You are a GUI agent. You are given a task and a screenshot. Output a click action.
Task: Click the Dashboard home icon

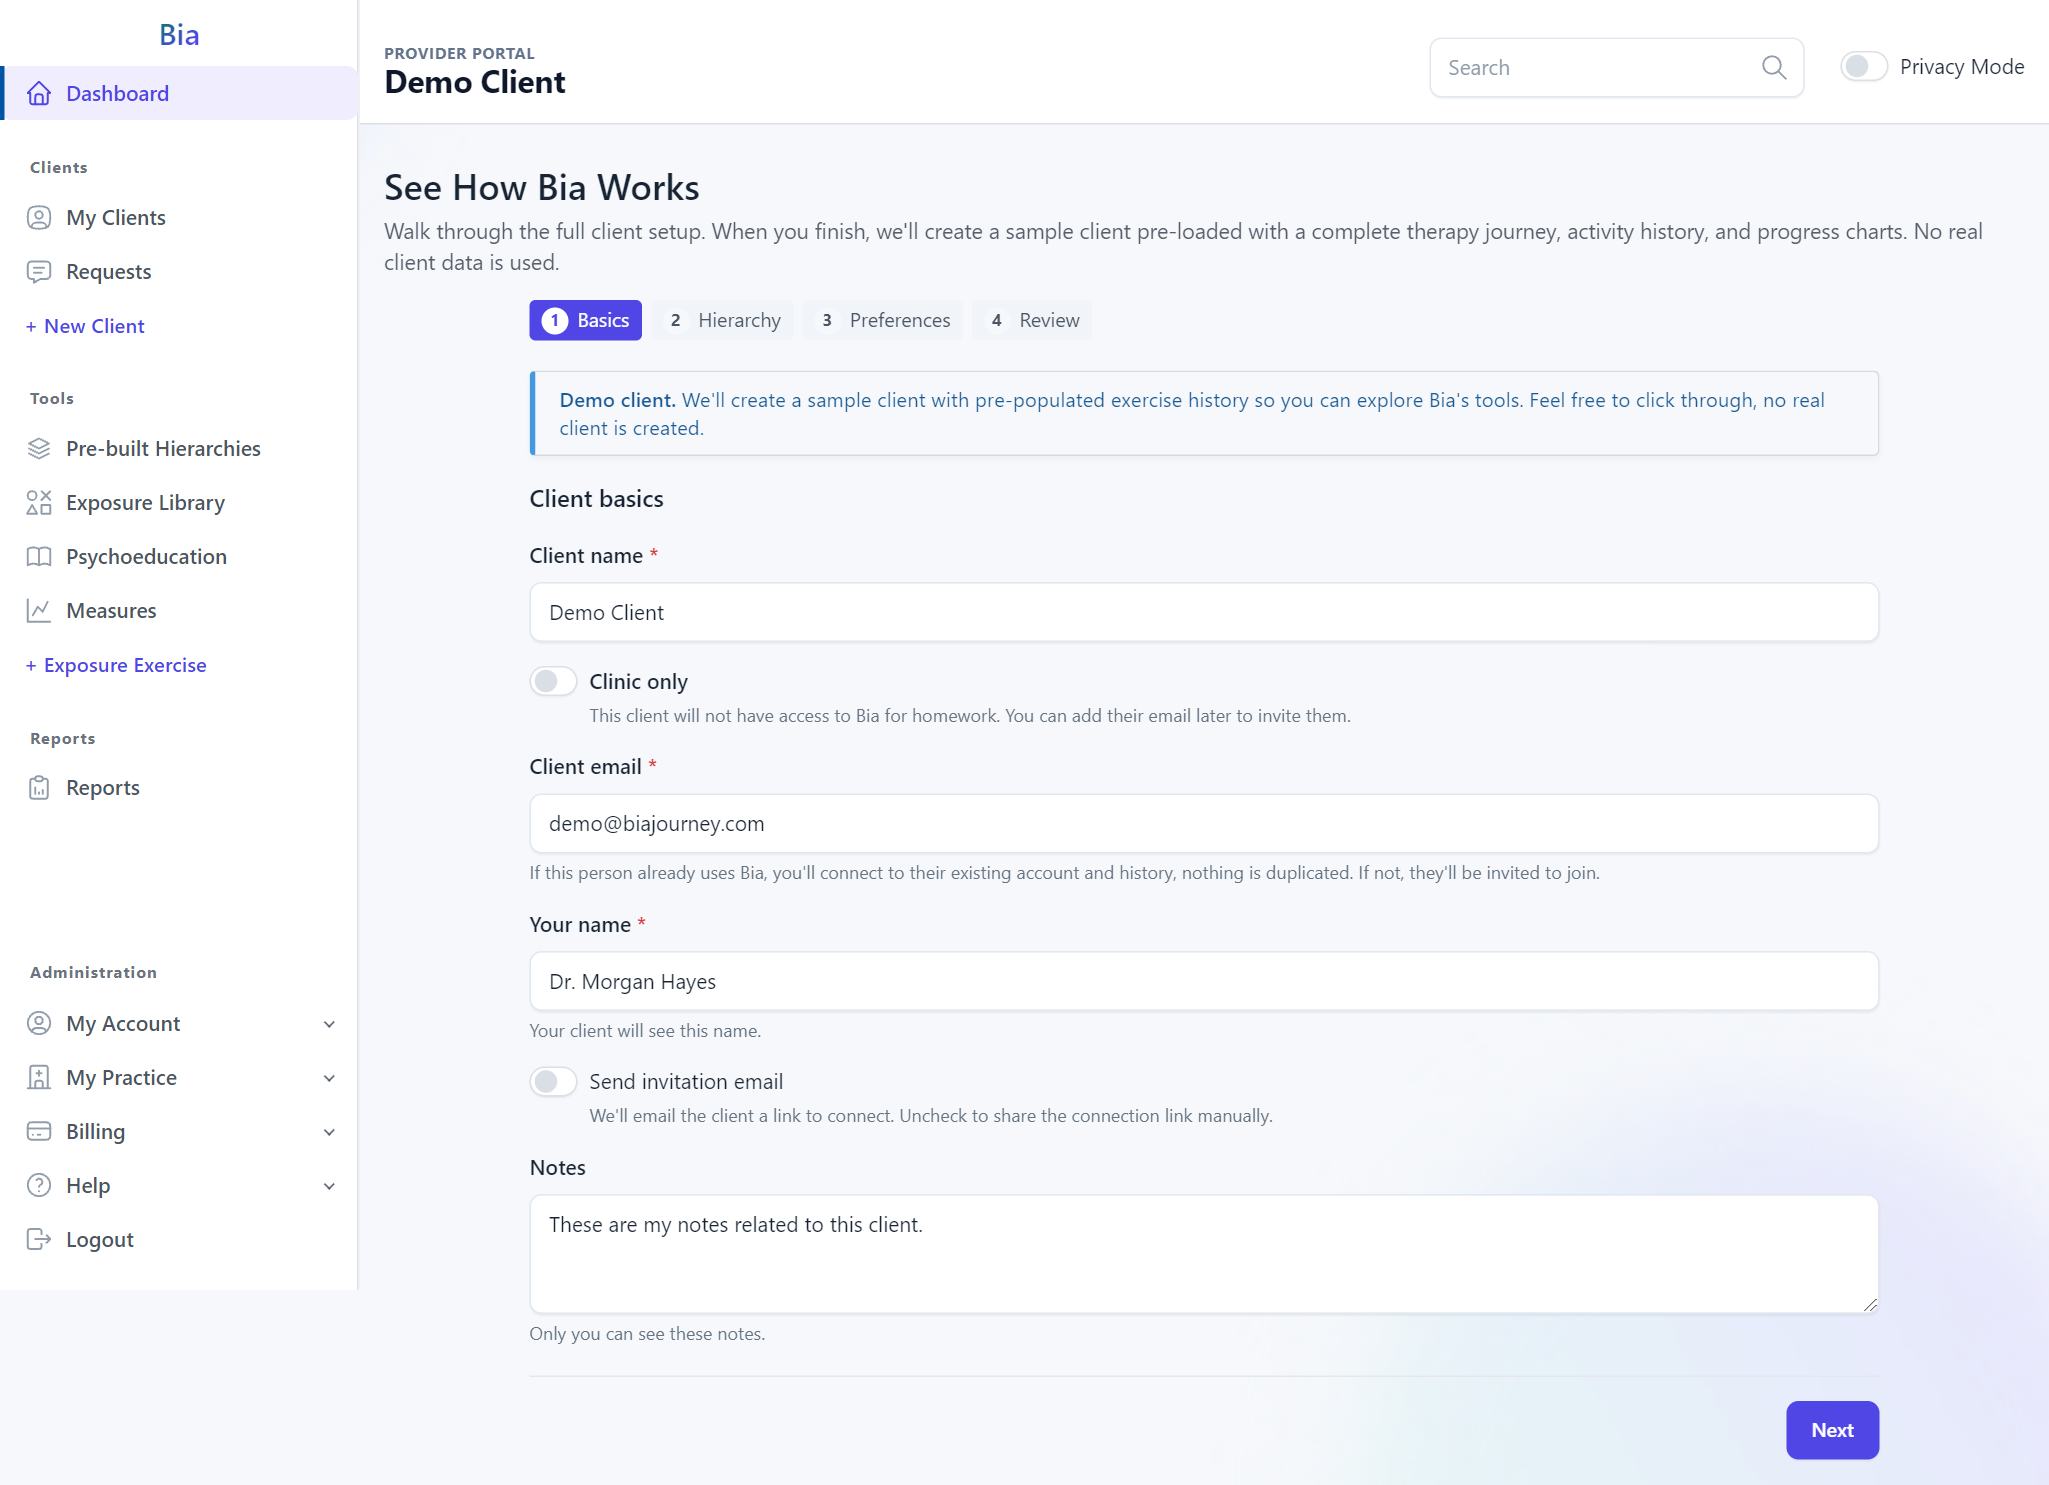39,93
